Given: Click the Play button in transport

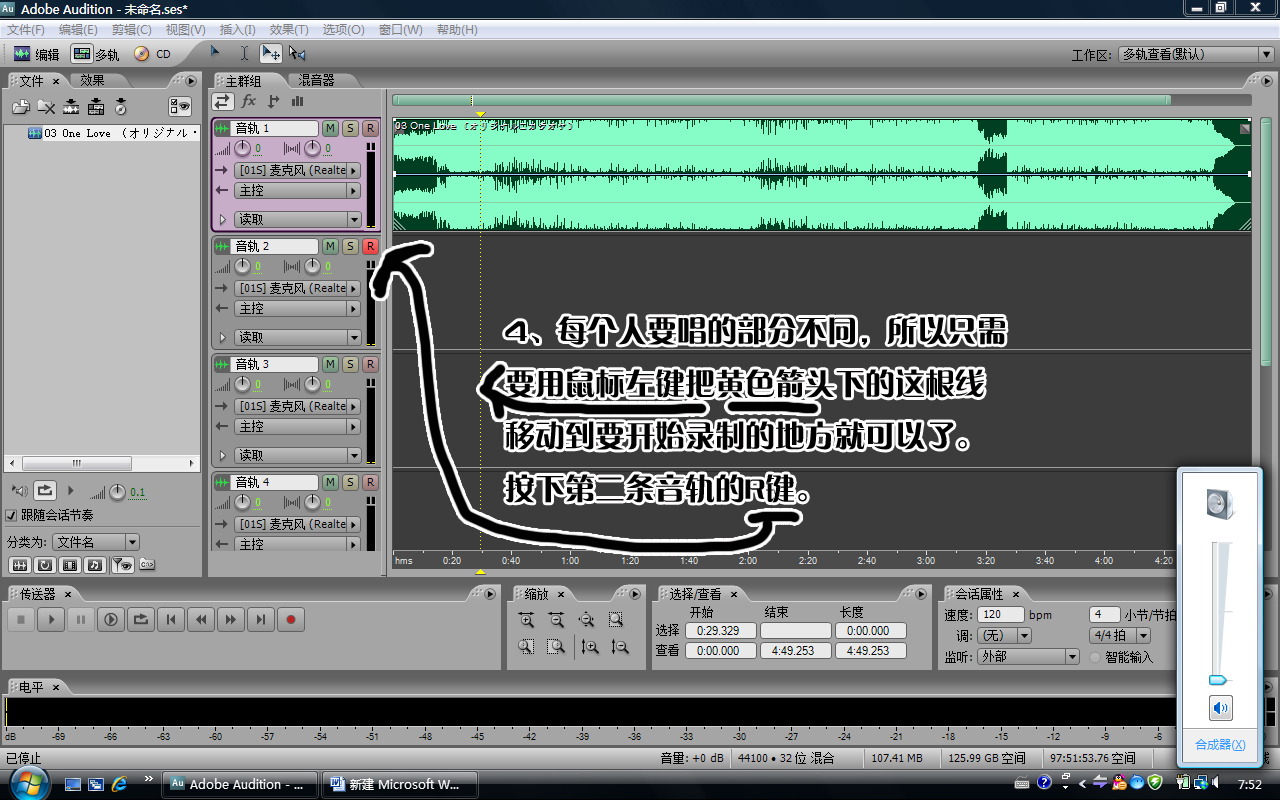Looking at the screenshot, I should (51, 620).
